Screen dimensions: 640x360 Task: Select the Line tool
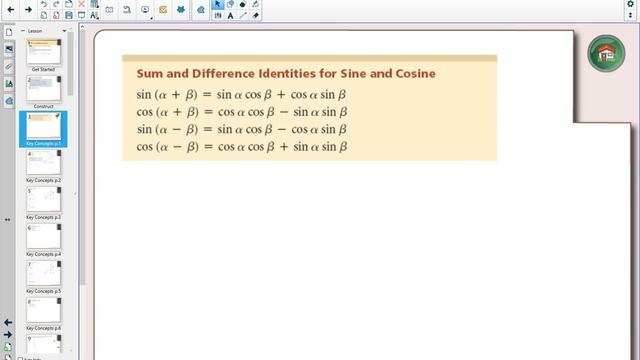click(243, 16)
